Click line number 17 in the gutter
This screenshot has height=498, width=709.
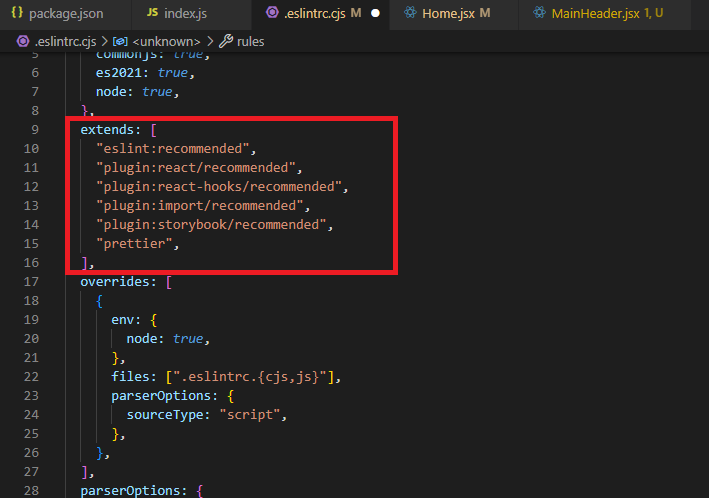[x=31, y=282]
